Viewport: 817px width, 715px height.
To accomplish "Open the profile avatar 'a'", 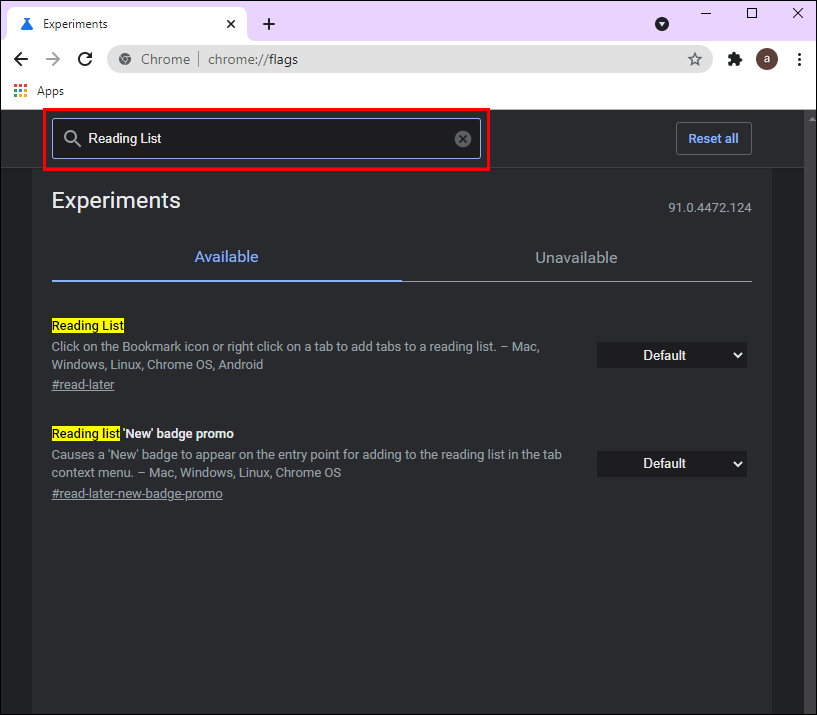I will [x=766, y=59].
